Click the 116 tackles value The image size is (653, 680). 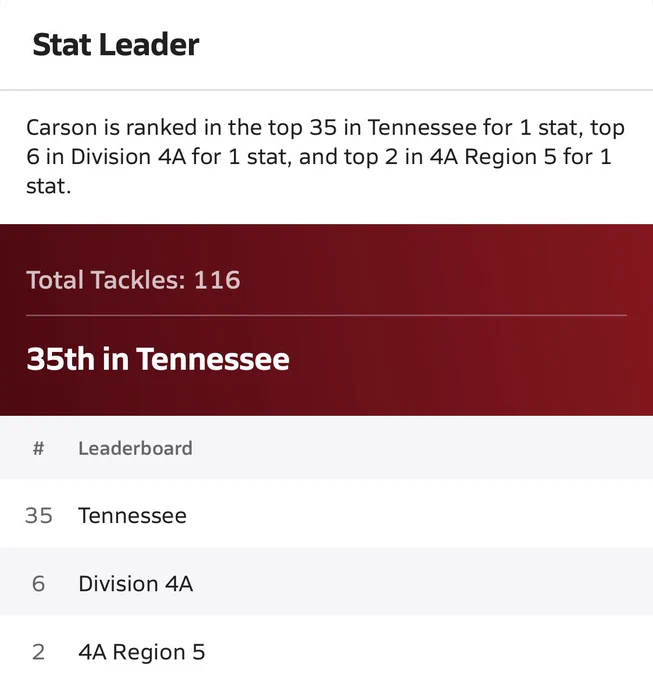(217, 280)
